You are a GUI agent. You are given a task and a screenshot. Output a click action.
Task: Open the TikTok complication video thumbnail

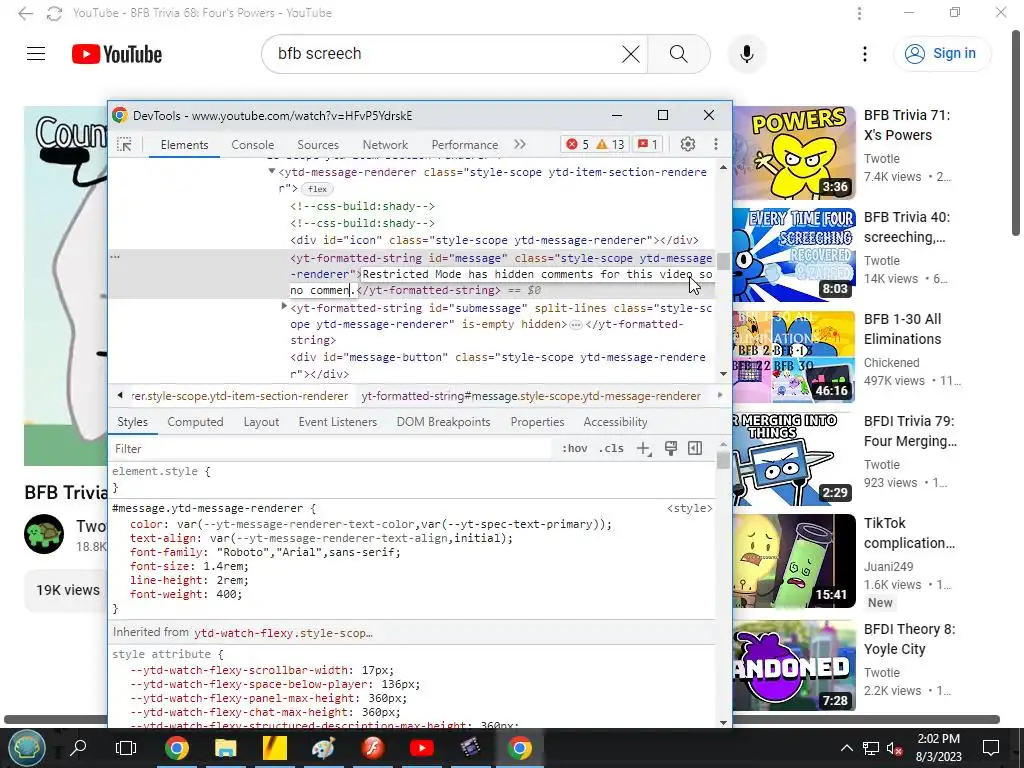pos(794,561)
